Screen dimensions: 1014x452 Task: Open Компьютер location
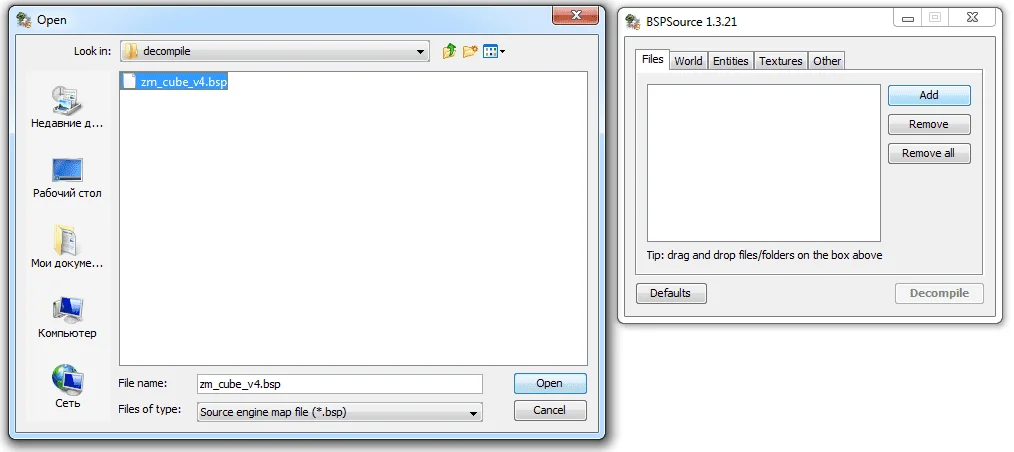coord(67,317)
